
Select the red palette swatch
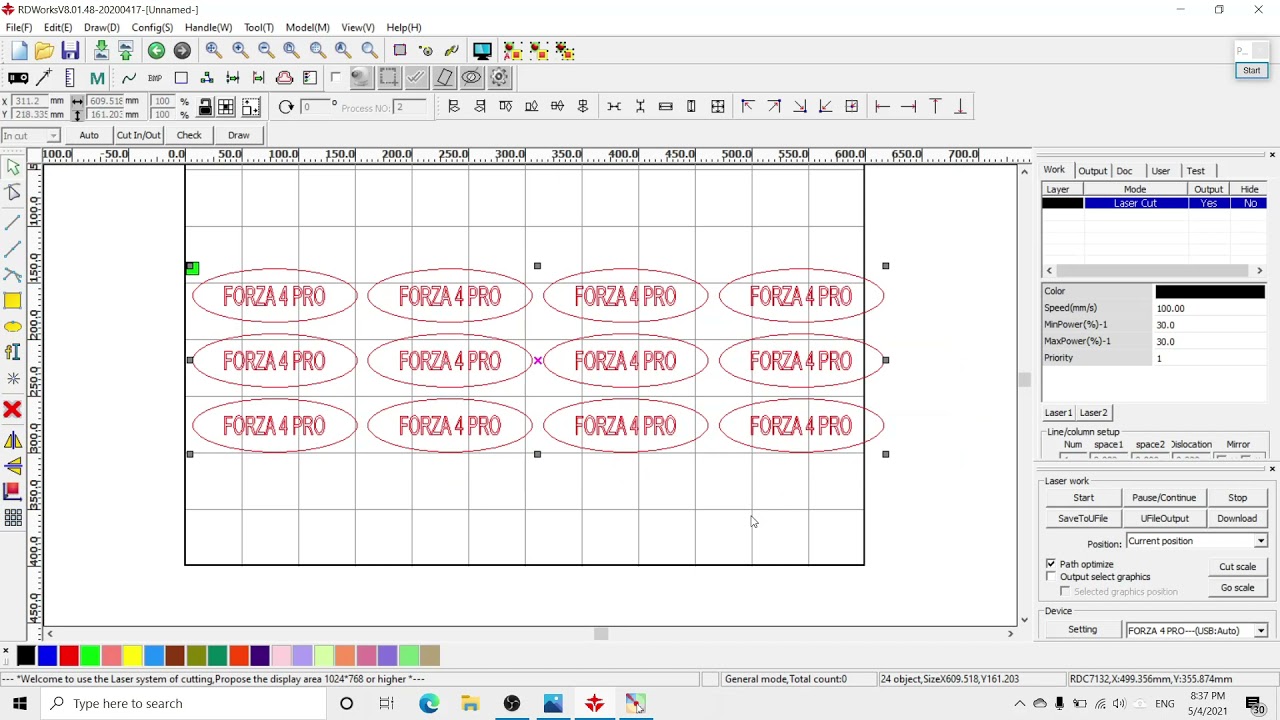(x=68, y=656)
